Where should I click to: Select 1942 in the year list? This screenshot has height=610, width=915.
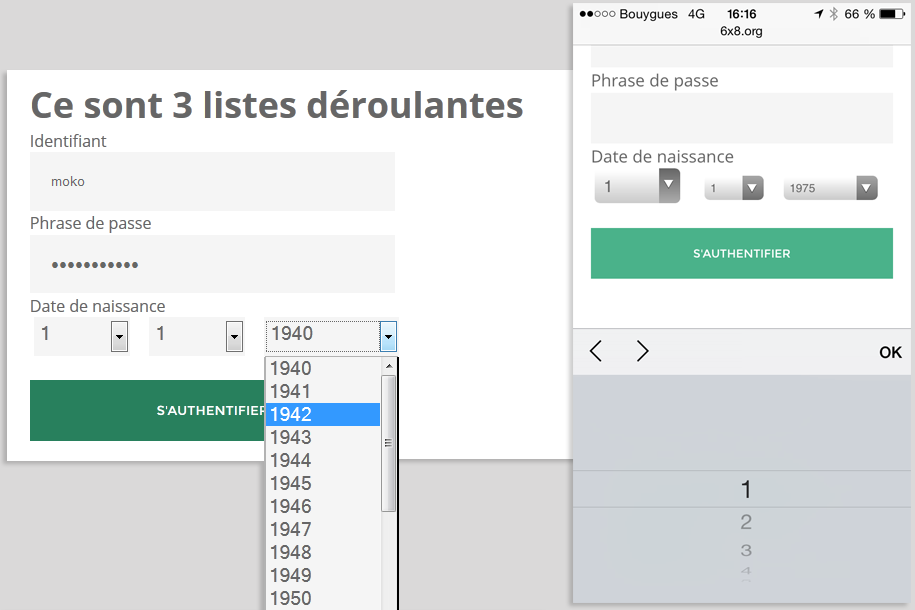[x=322, y=414]
